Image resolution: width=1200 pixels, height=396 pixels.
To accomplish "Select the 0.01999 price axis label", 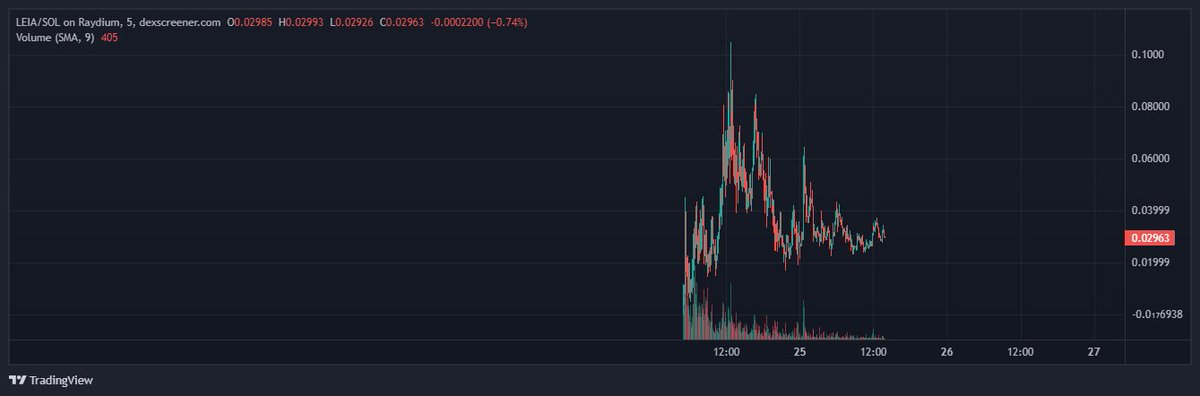I will [1150, 262].
